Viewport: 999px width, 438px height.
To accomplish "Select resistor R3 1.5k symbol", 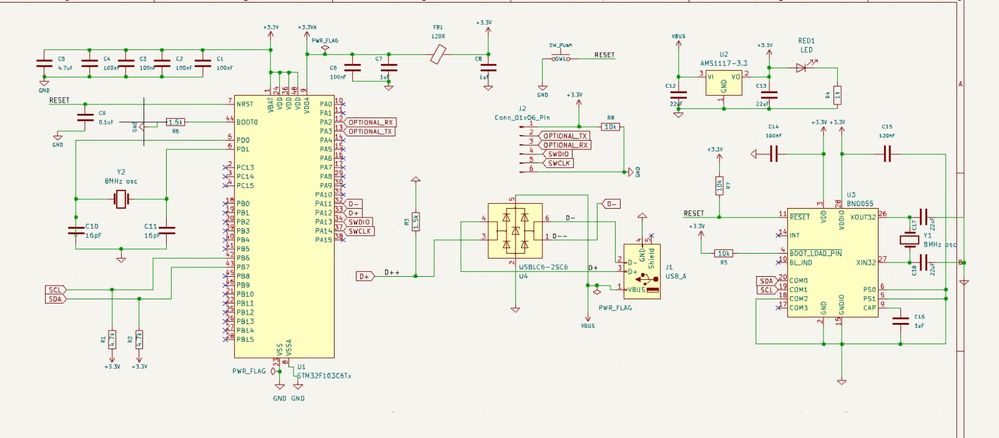I will [415, 221].
